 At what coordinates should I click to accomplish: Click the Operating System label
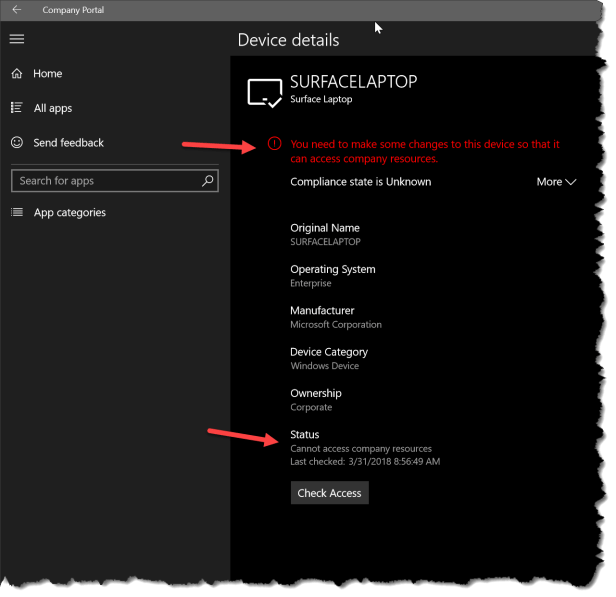332,269
